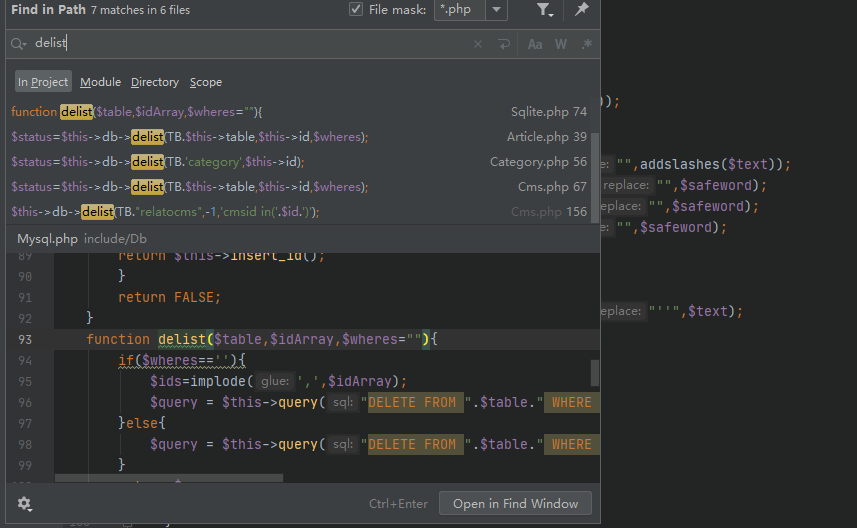Image resolution: width=857 pixels, height=528 pixels.
Task: Click in the delist search input field
Action: (x=250, y=44)
